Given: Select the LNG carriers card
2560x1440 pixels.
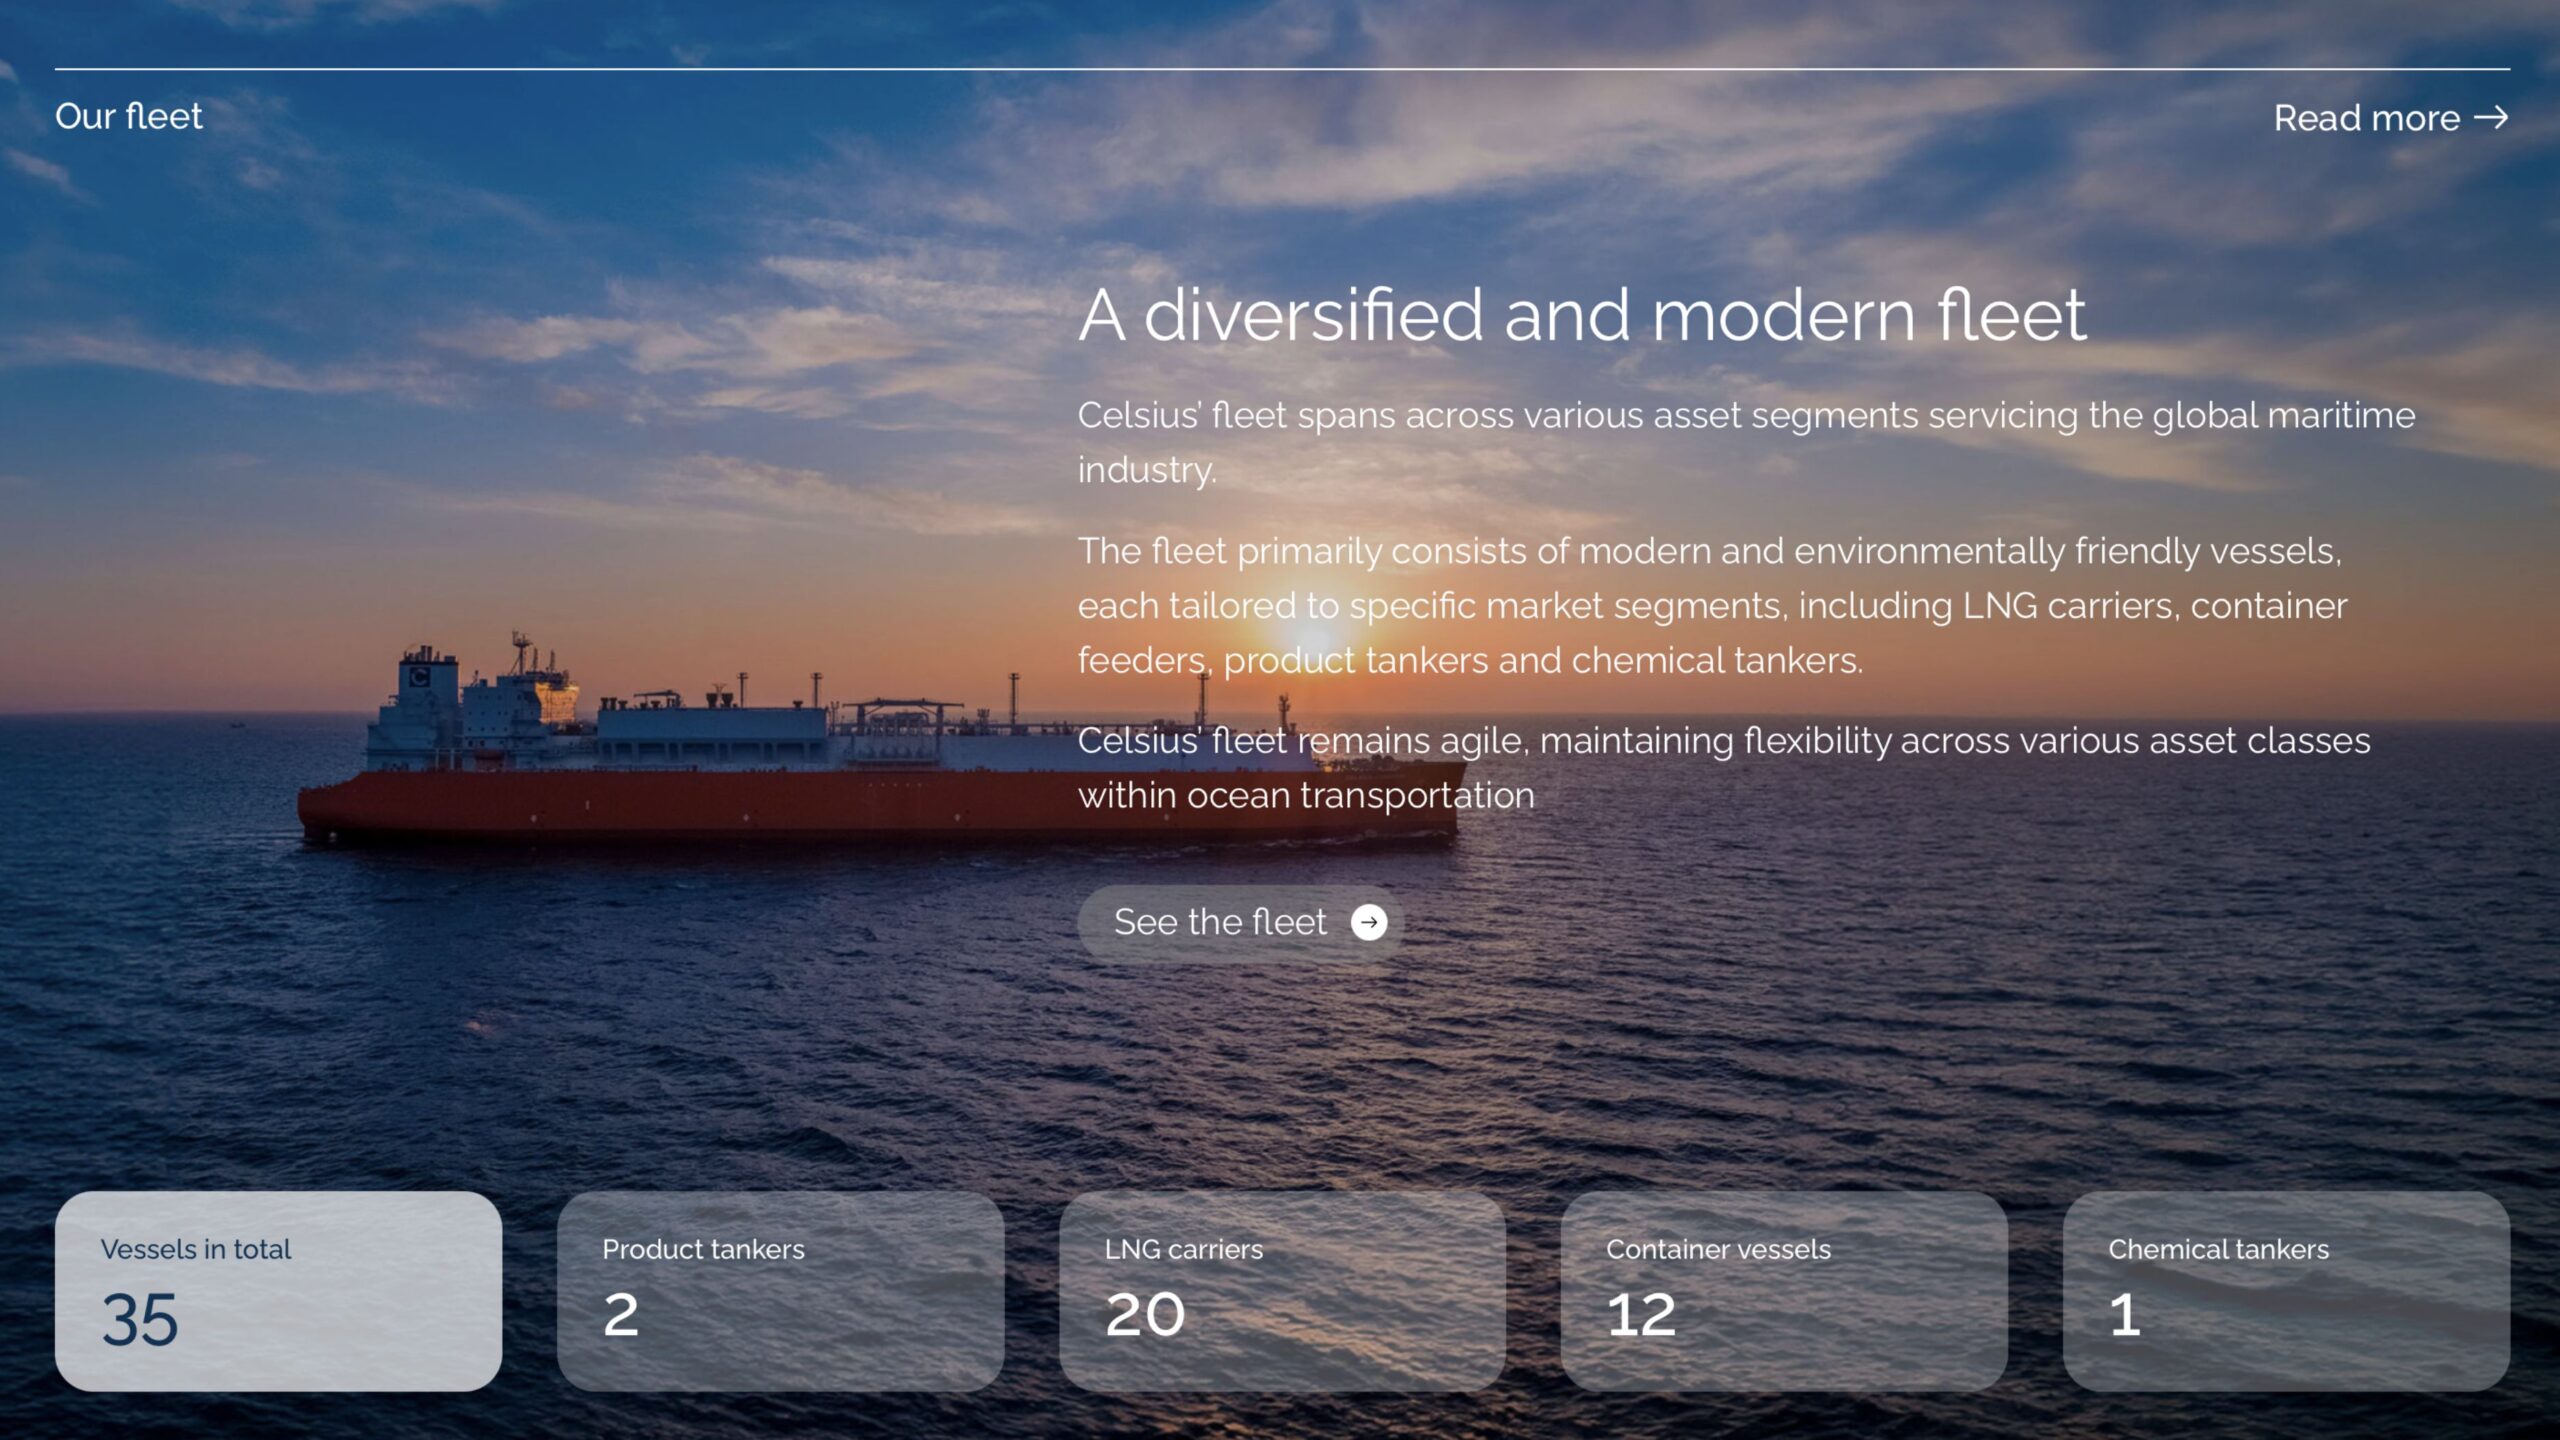Looking at the screenshot, I should click(1282, 1291).
